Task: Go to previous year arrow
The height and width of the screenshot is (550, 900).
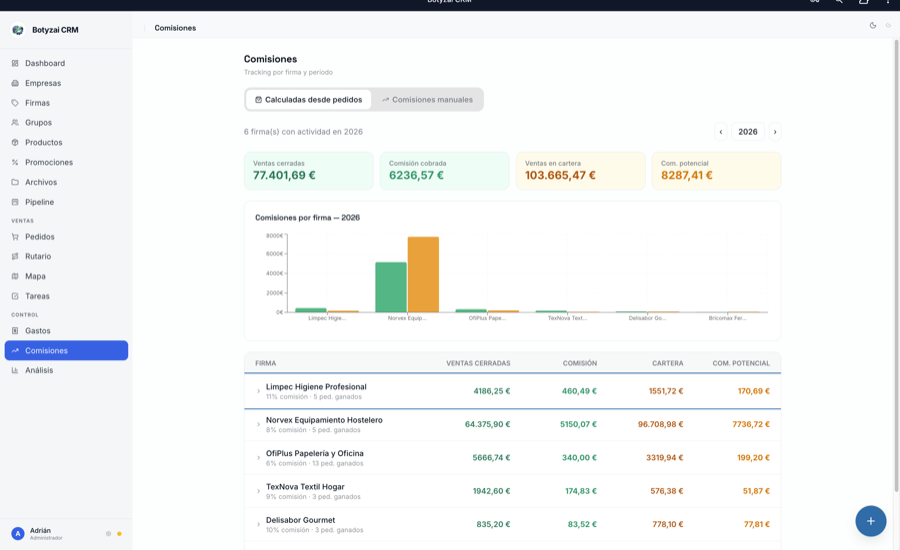Action: (x=721, y=131)
